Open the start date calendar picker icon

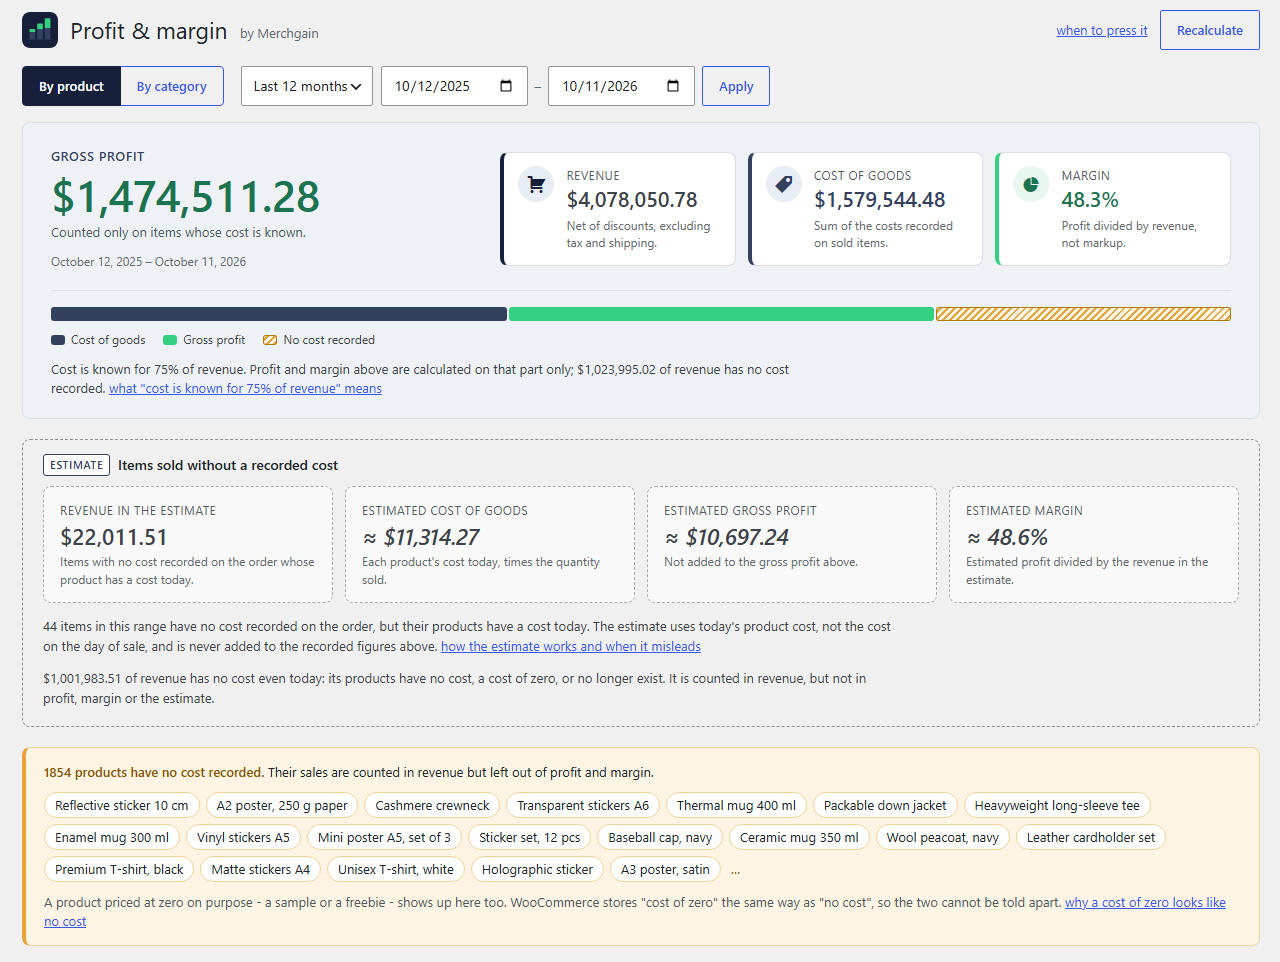click(506, 86)
